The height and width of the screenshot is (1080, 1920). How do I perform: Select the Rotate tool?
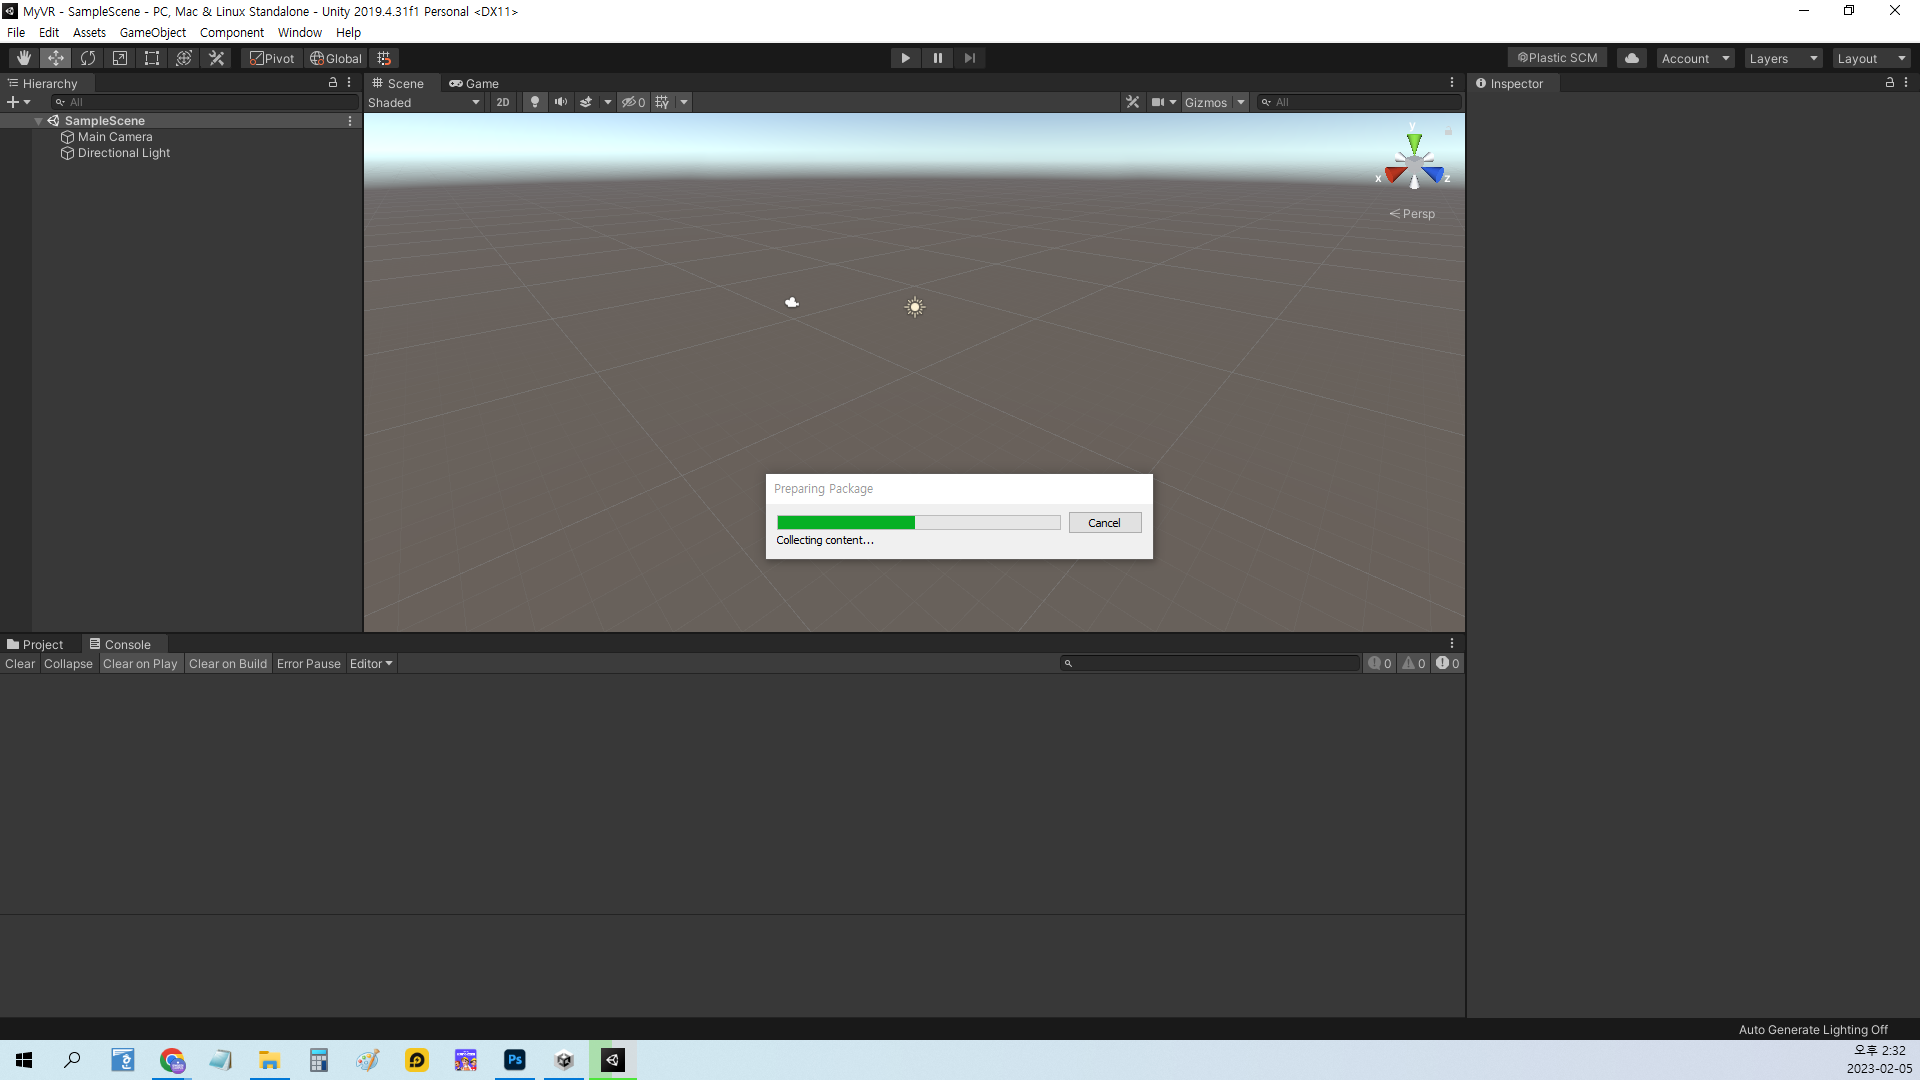tap(88, 58)
